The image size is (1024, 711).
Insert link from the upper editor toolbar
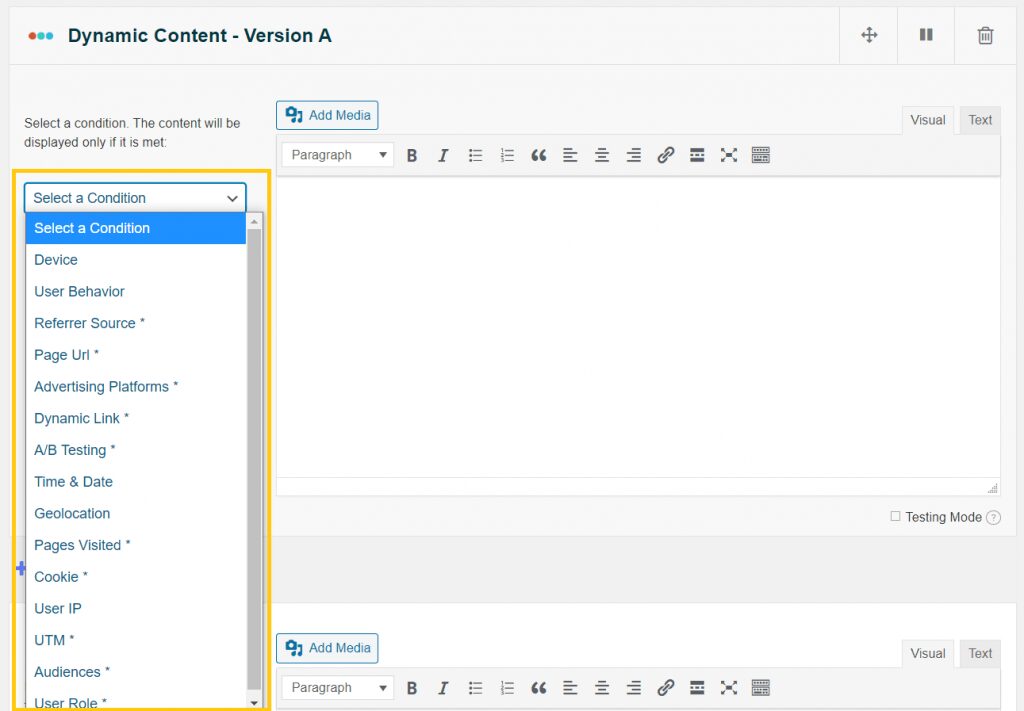click(665, 155)
